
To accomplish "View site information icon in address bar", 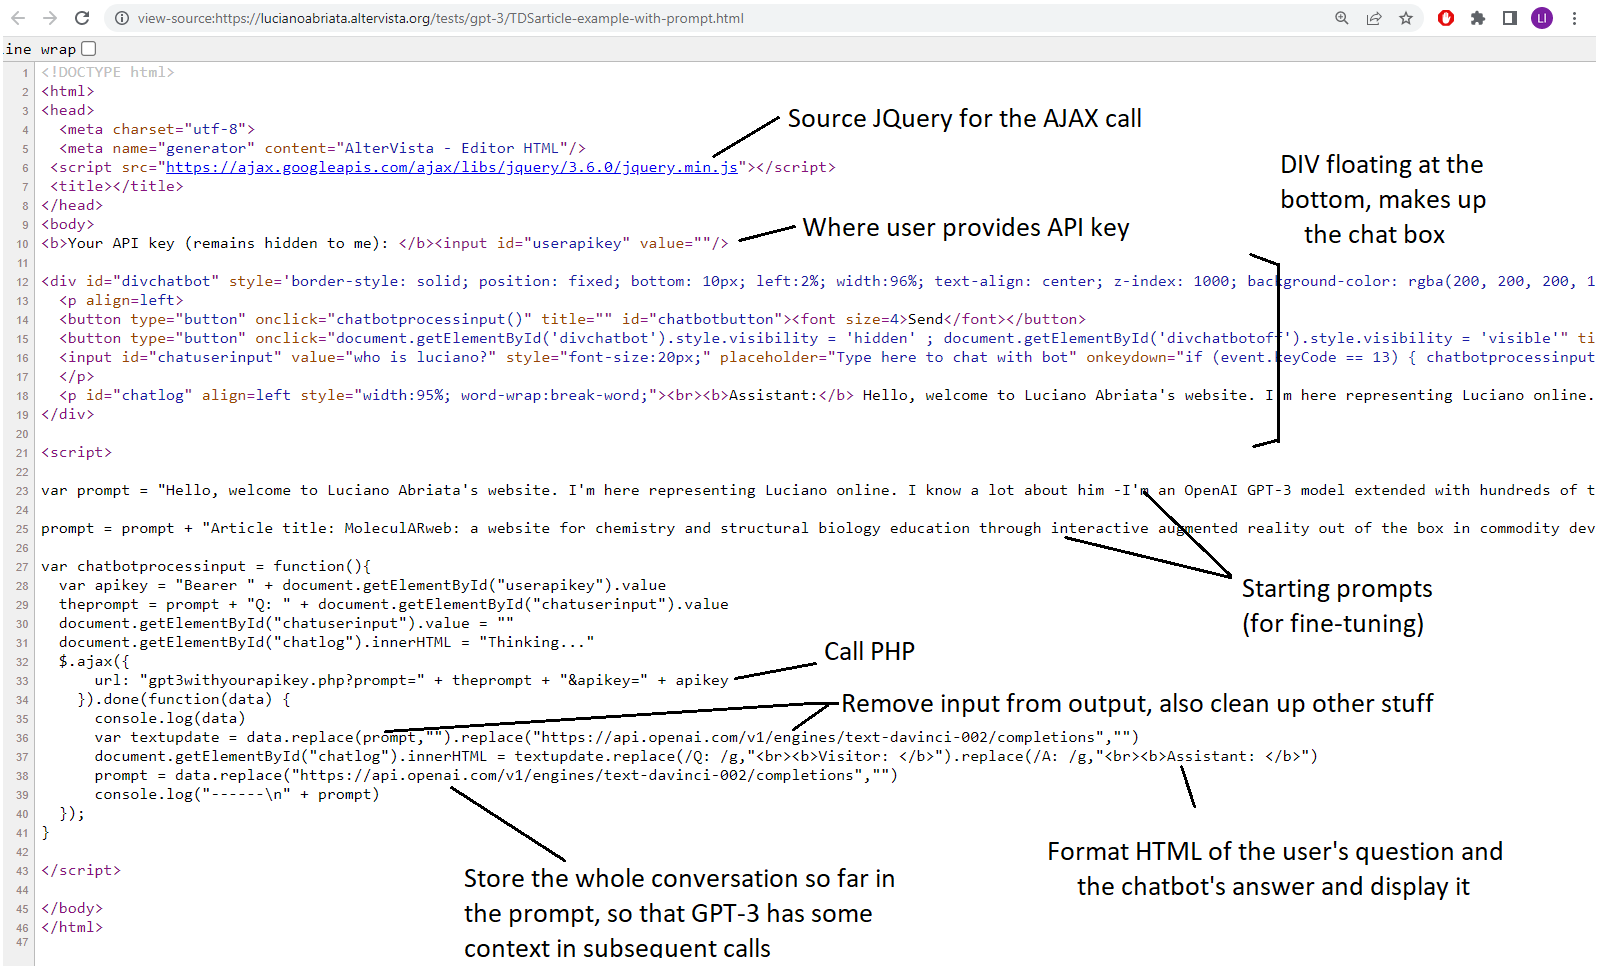I will [121, 18].
